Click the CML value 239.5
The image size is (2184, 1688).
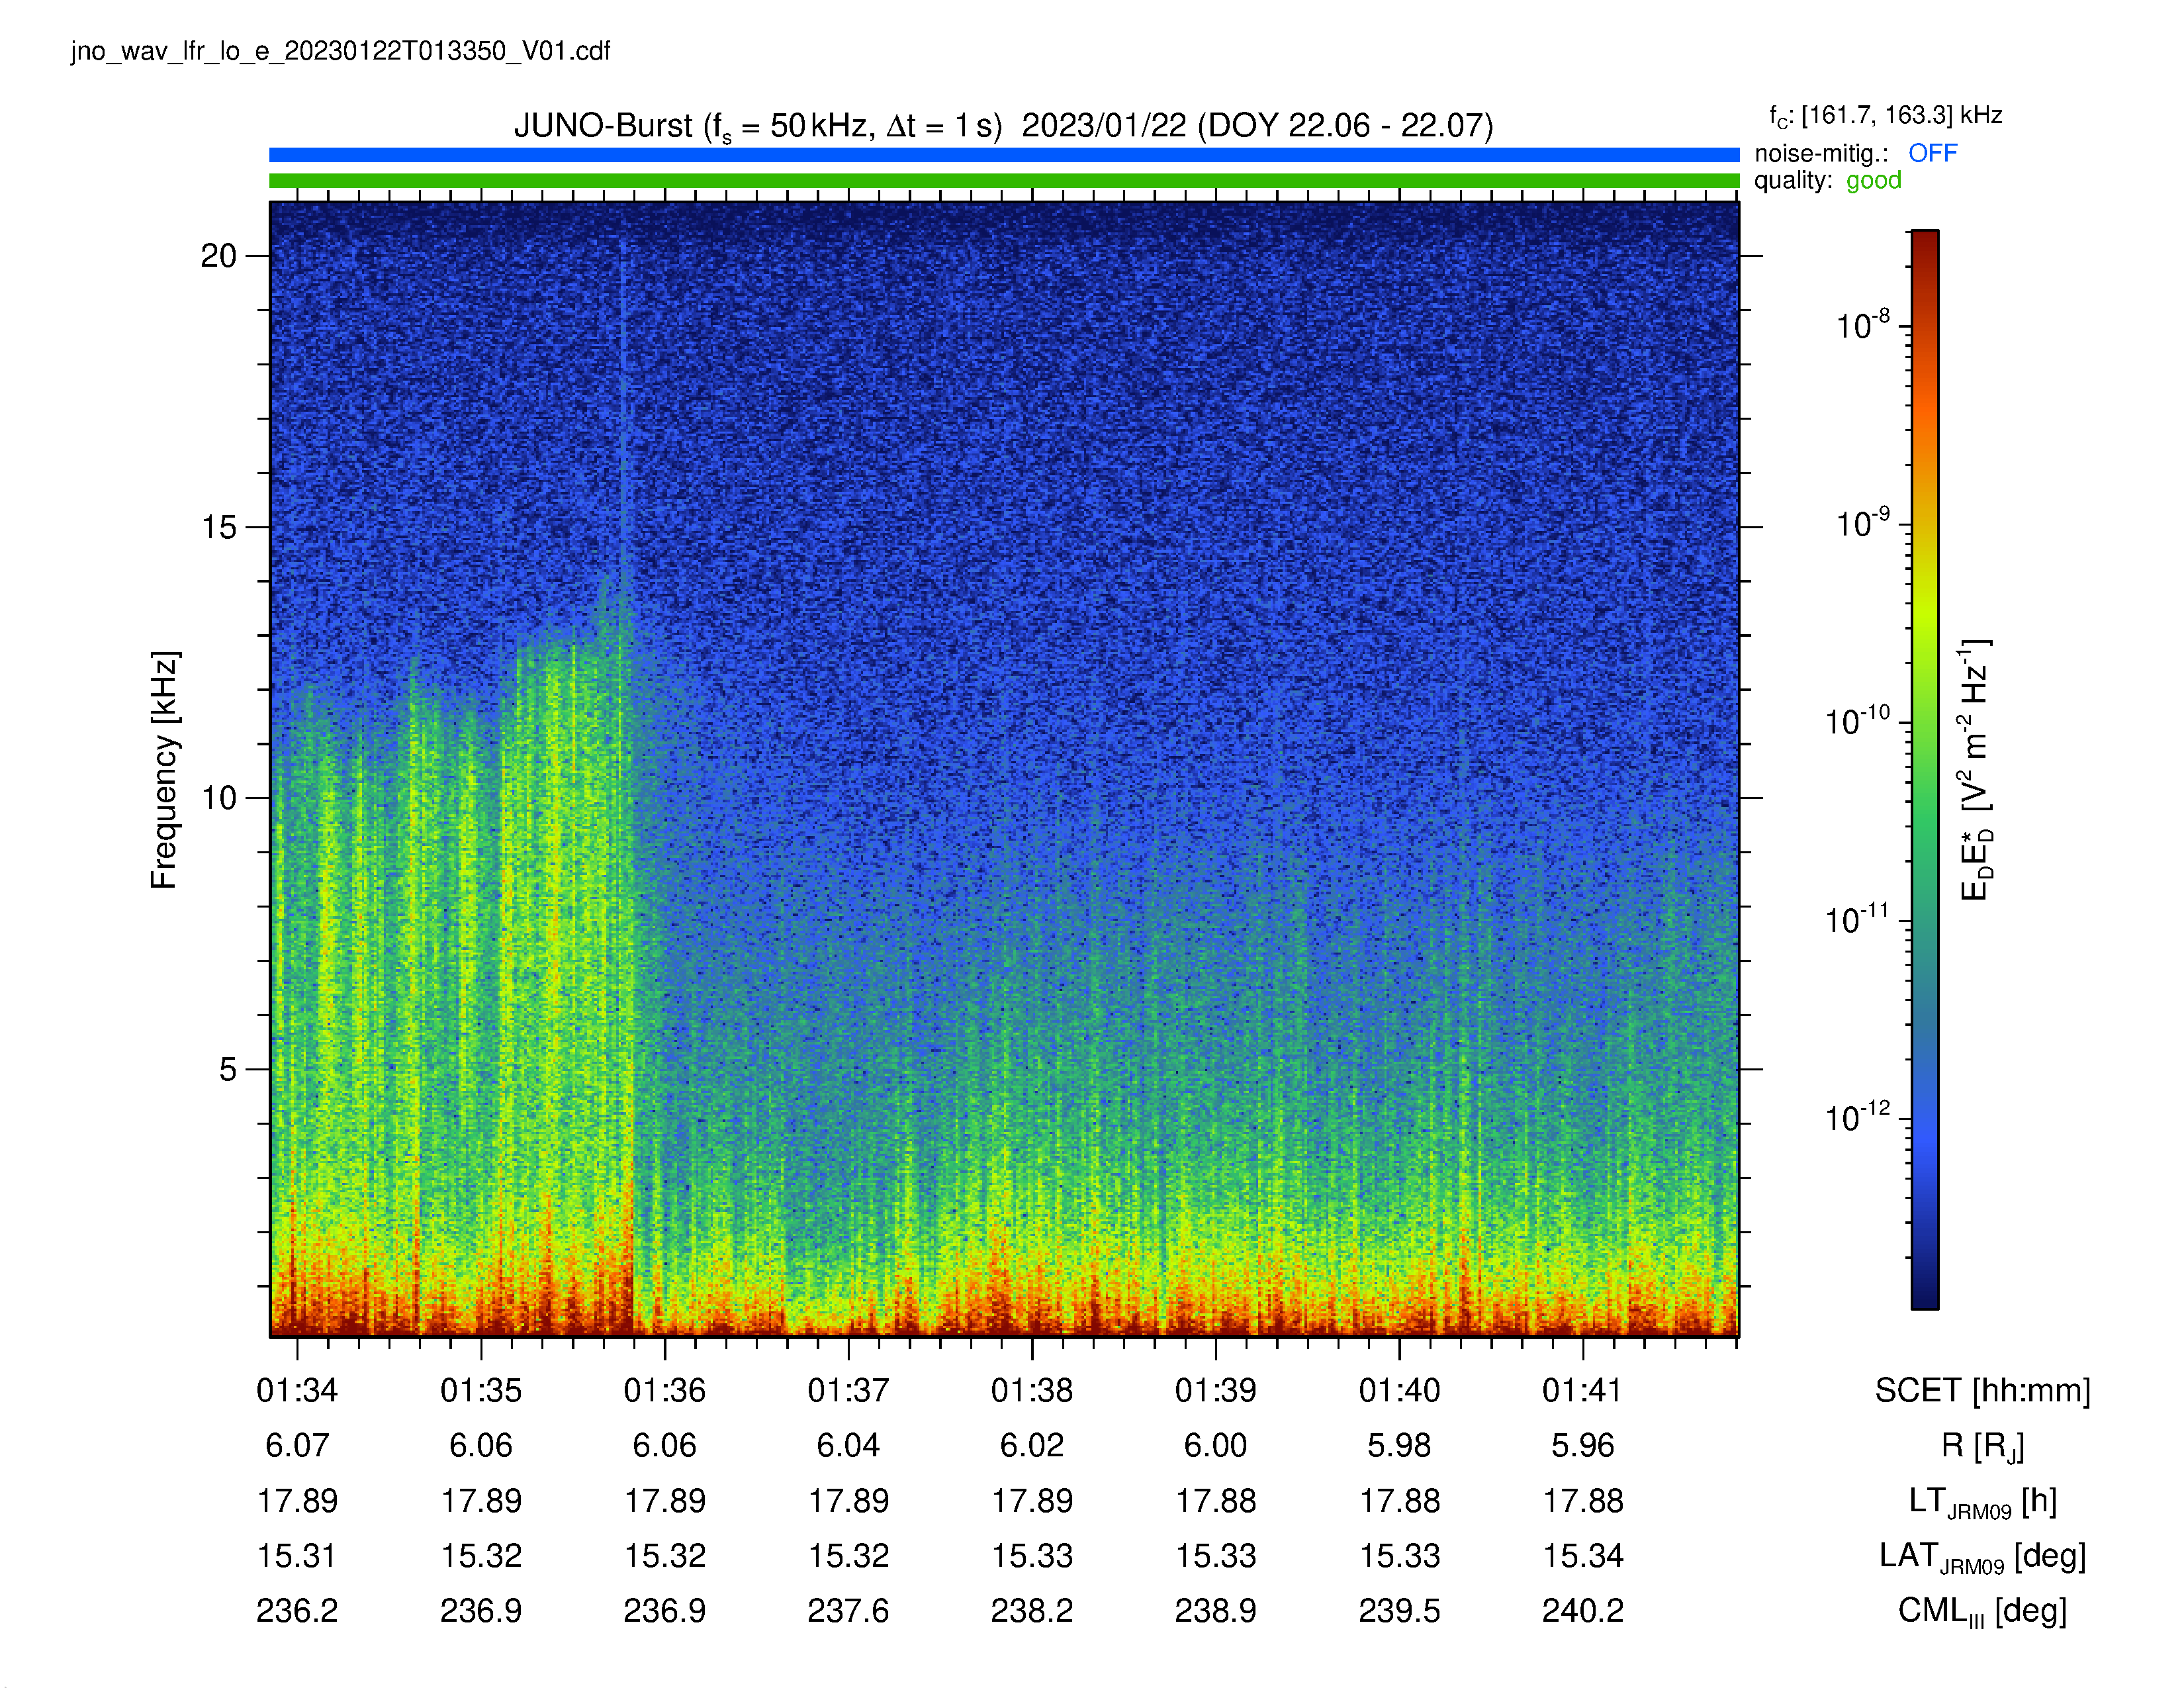(x=1399, y=1611)
